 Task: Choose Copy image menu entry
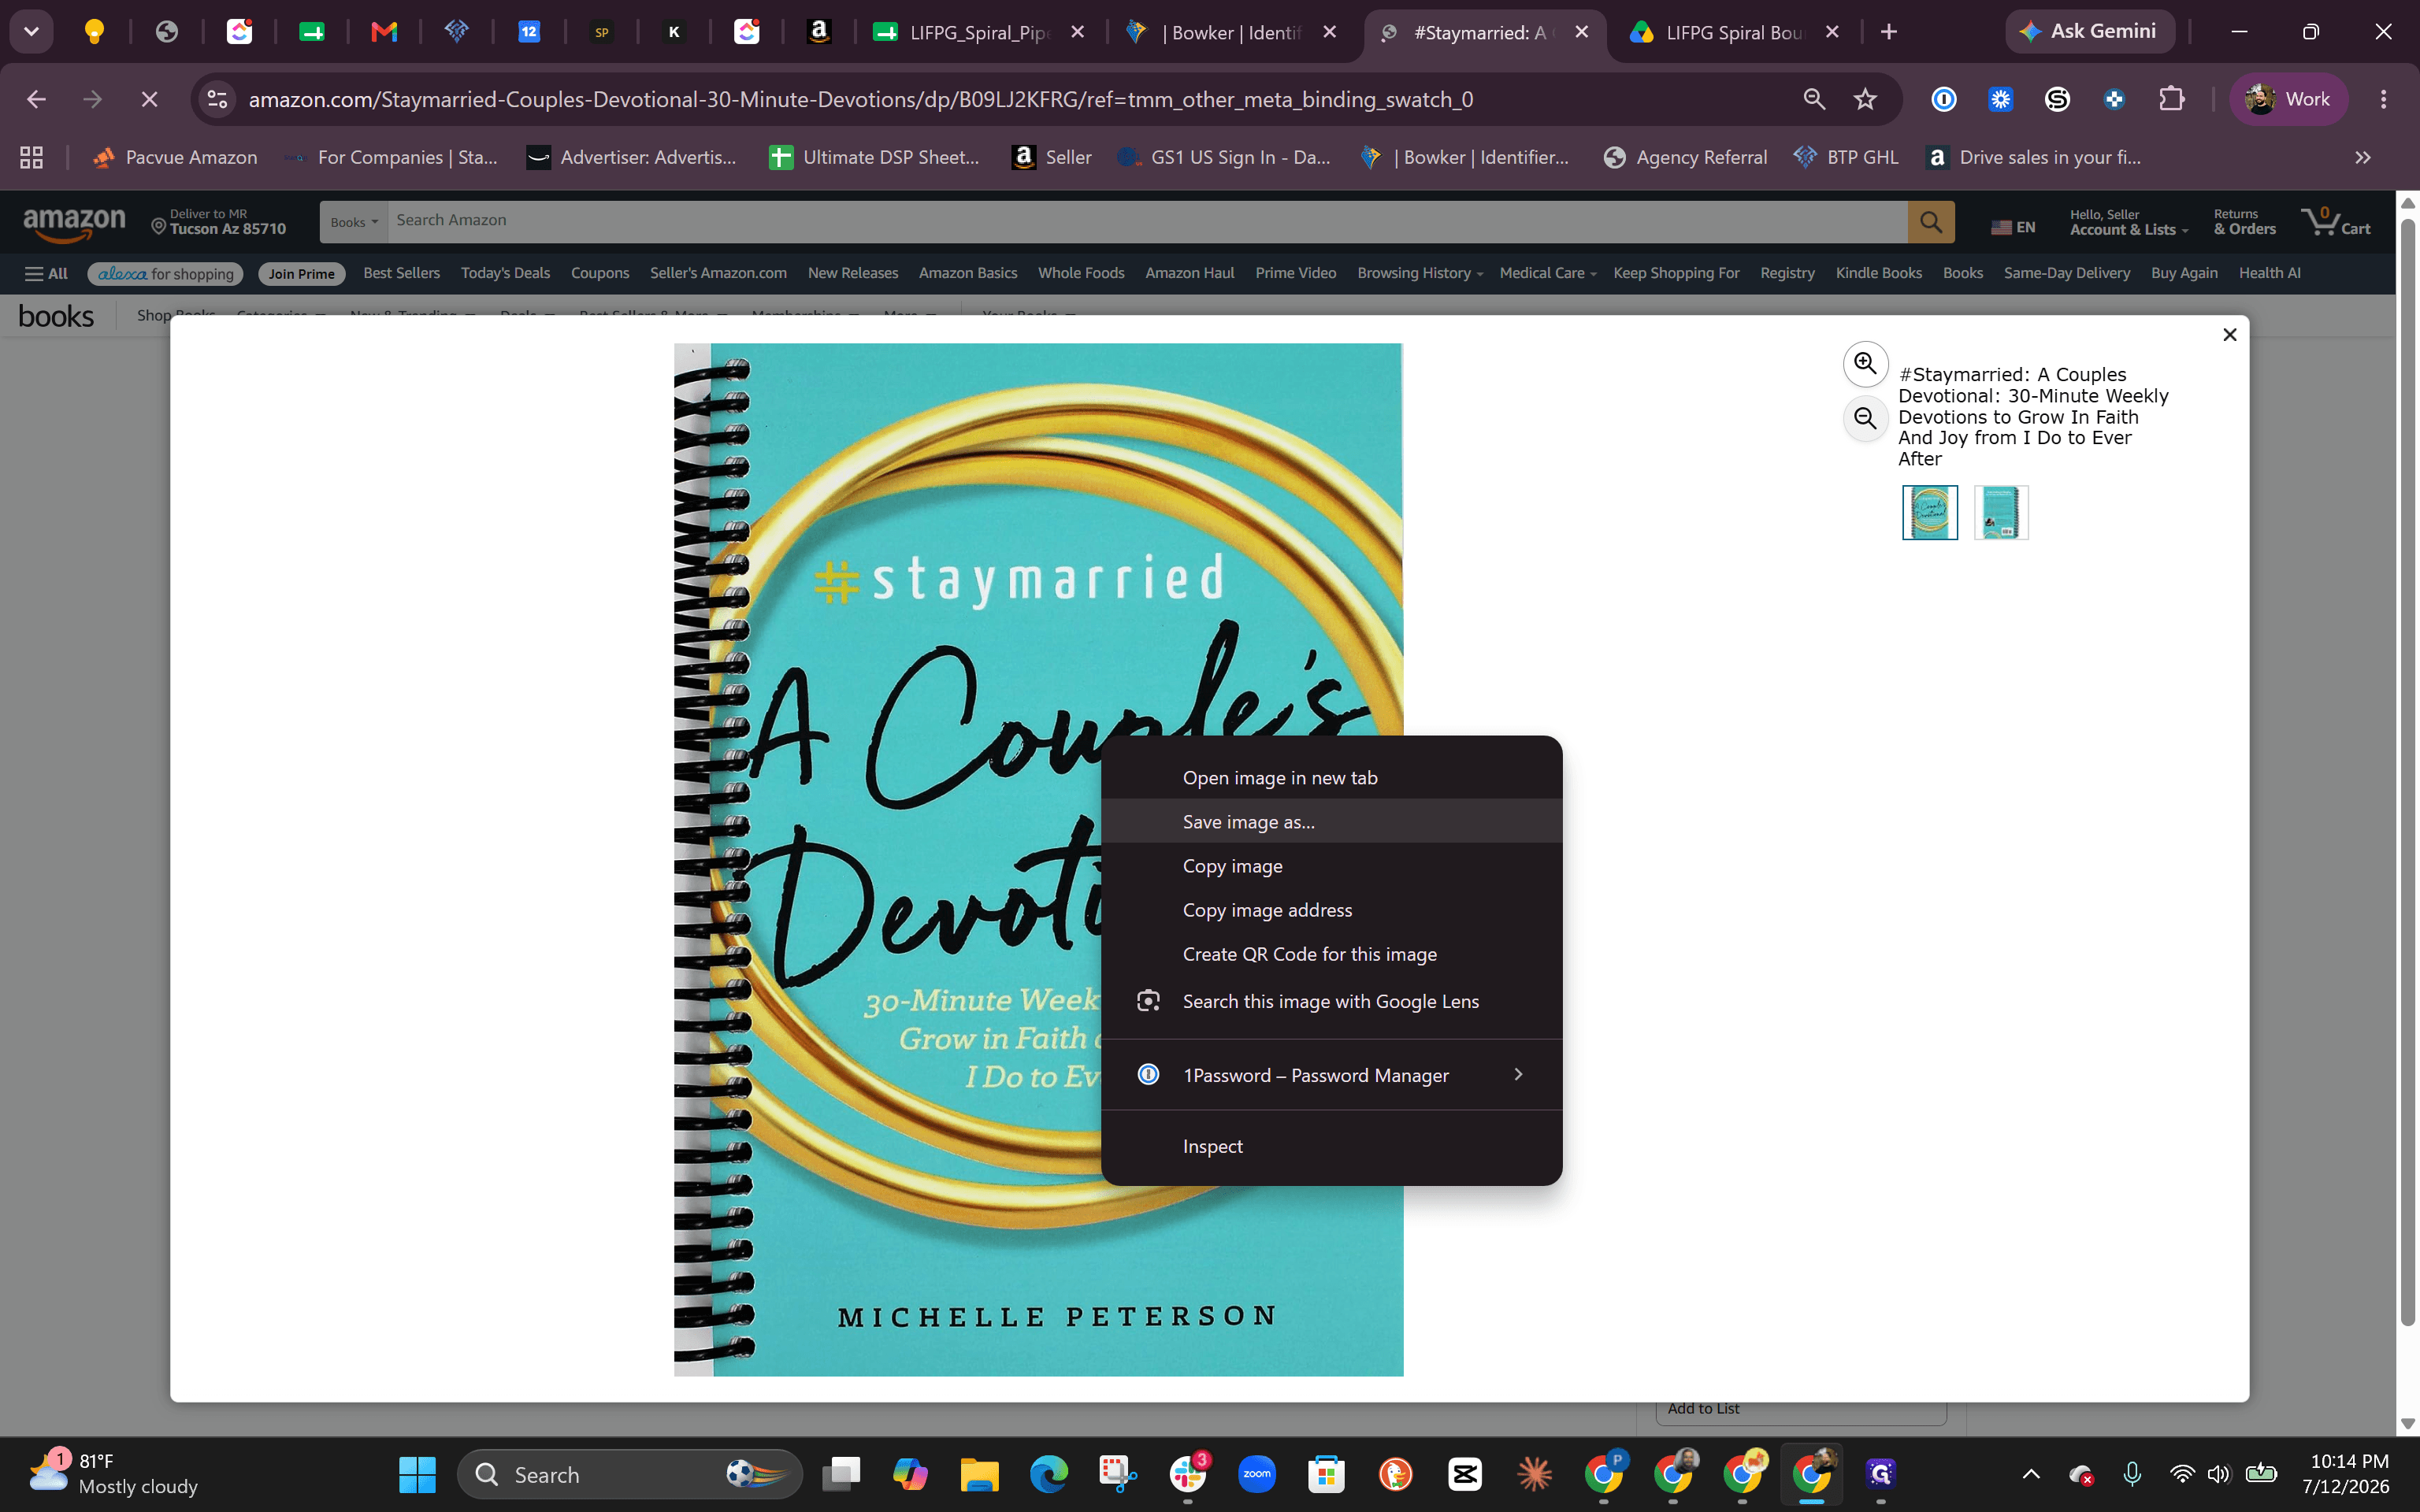[x=1331, y=865]
